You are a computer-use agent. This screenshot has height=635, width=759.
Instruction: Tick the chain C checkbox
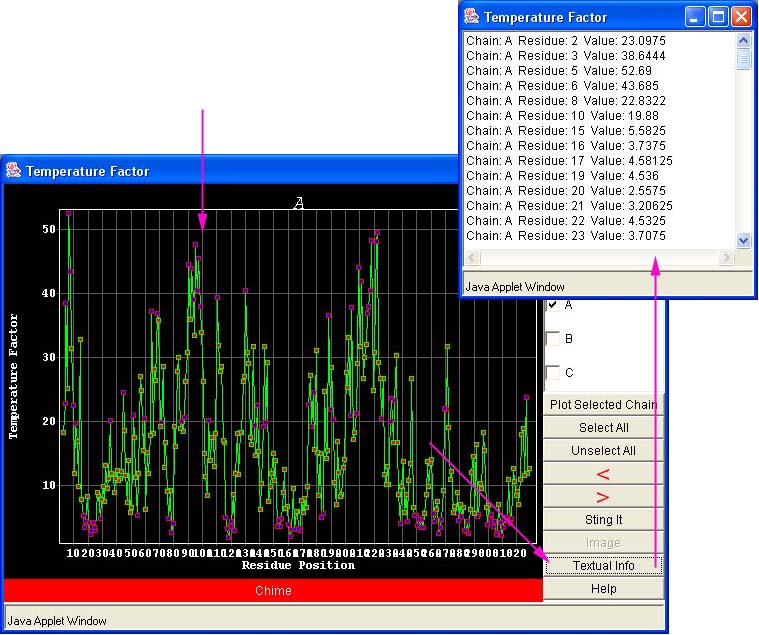tap(553, 372)
